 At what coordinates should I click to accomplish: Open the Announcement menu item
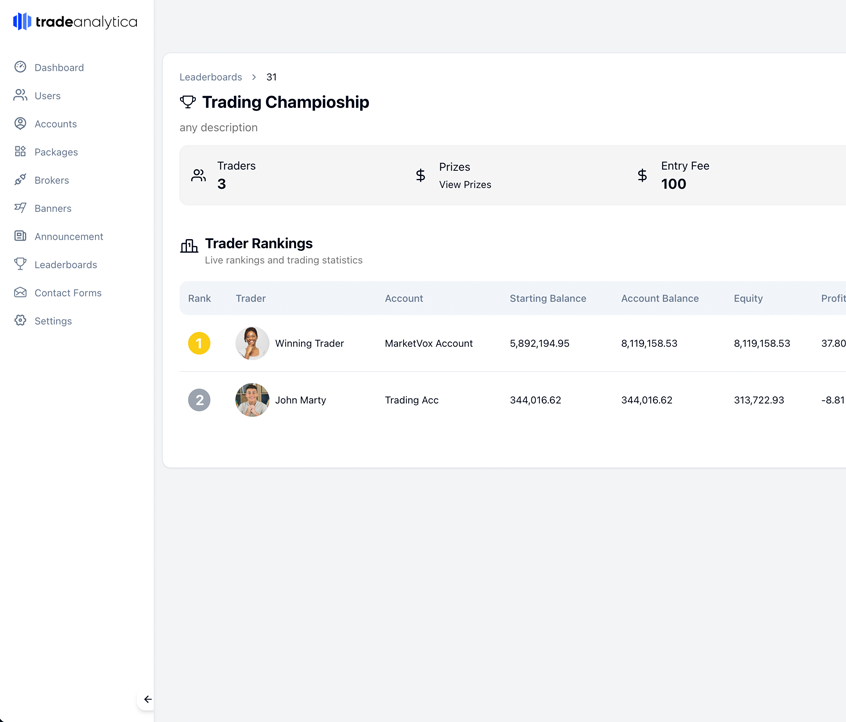pos(68,237)
